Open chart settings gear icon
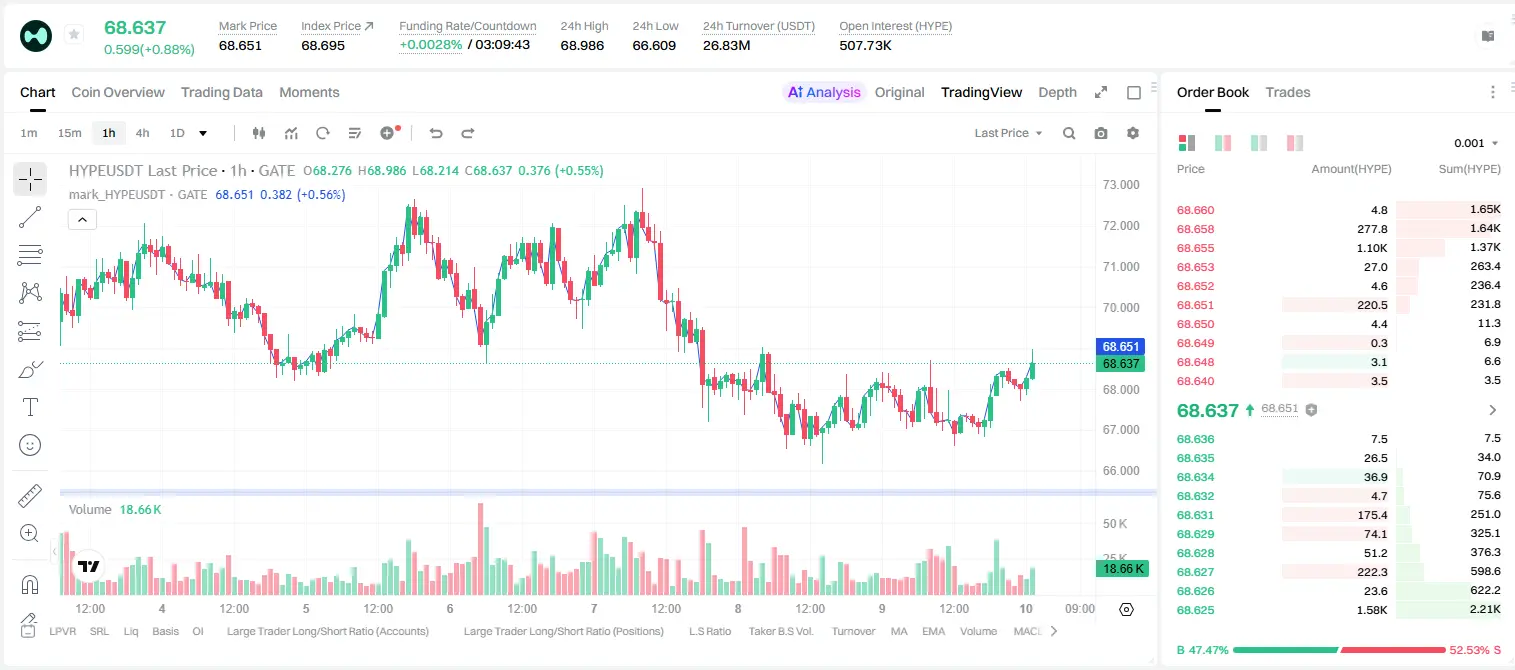Viewport: 1515px width, 670px height. pyautogui.click(x=1133, y=133)
